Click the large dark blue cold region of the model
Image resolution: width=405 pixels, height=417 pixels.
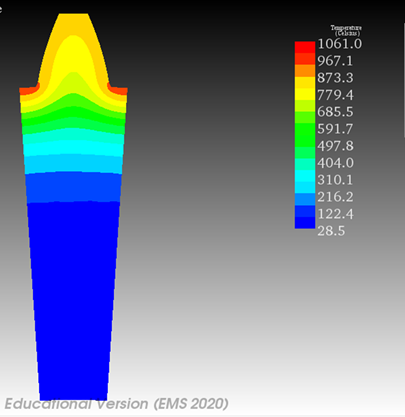tap(73, 300)
